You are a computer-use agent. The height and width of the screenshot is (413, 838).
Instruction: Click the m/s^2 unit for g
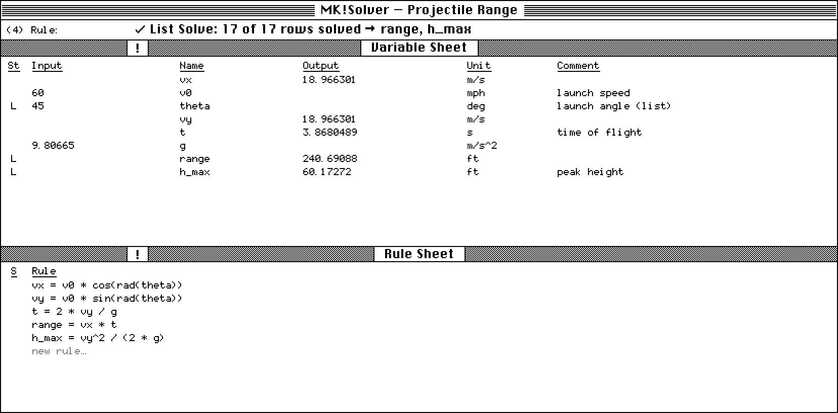[x=482, y=145]
